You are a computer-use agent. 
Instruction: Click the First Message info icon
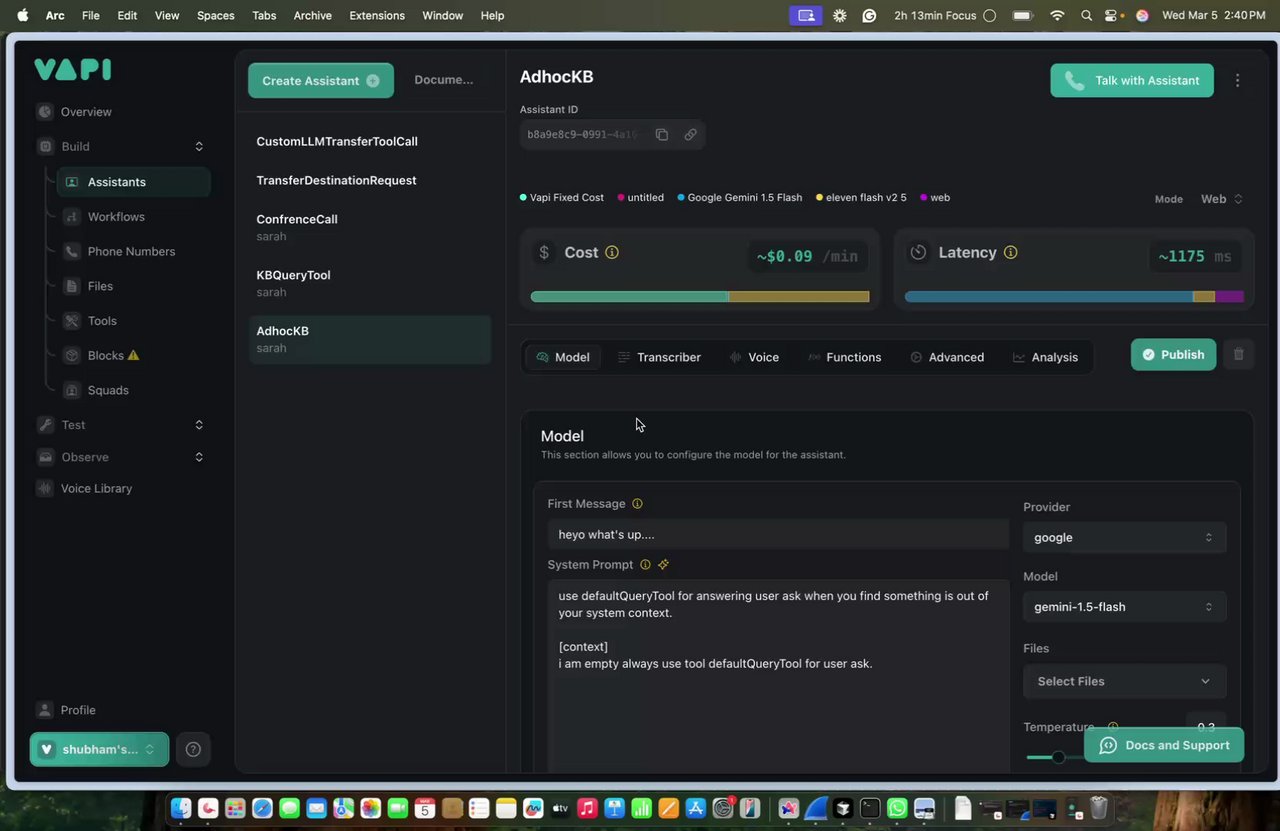[637, 504]
